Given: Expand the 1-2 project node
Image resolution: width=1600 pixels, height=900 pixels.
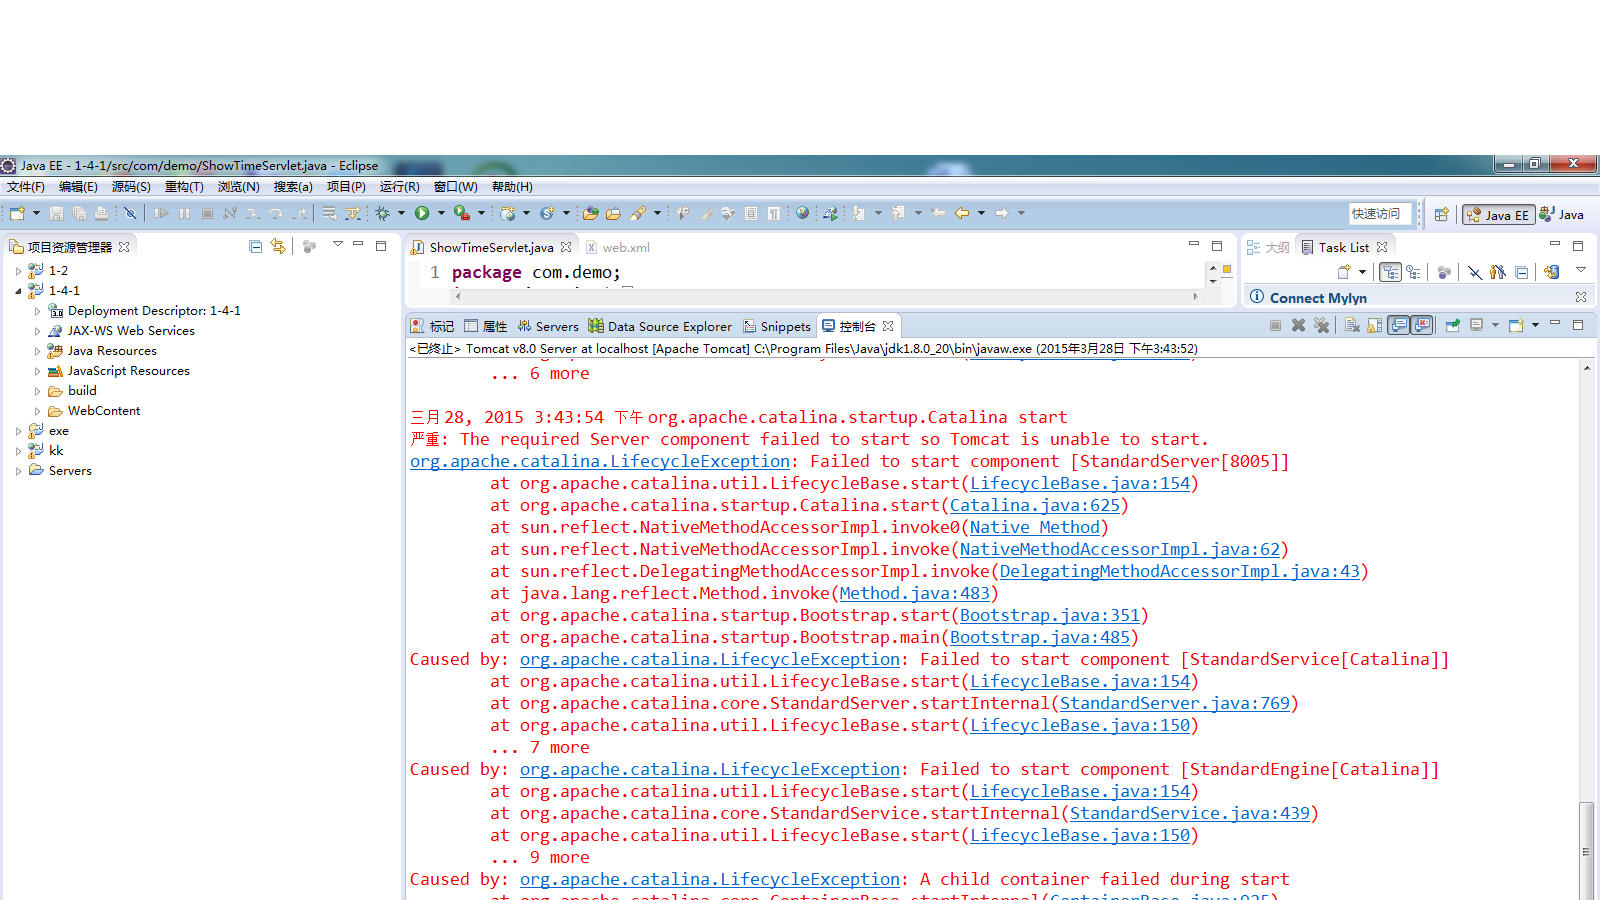Looking at the screenshot, I should (x=18, y=271).
